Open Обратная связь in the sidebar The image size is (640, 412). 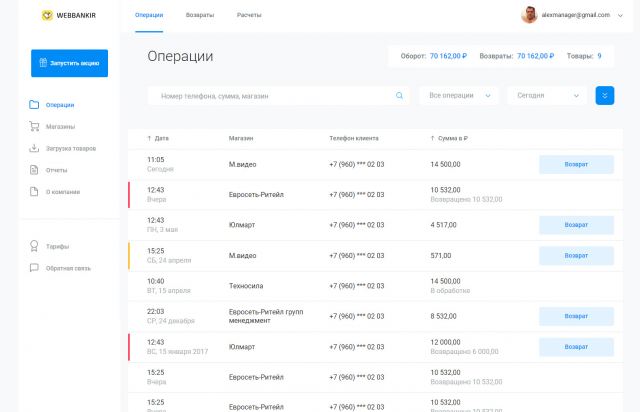[x=68, y=268]
